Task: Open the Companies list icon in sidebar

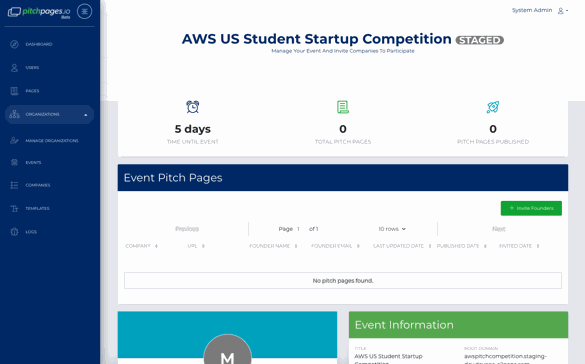Action: (14, 185)
